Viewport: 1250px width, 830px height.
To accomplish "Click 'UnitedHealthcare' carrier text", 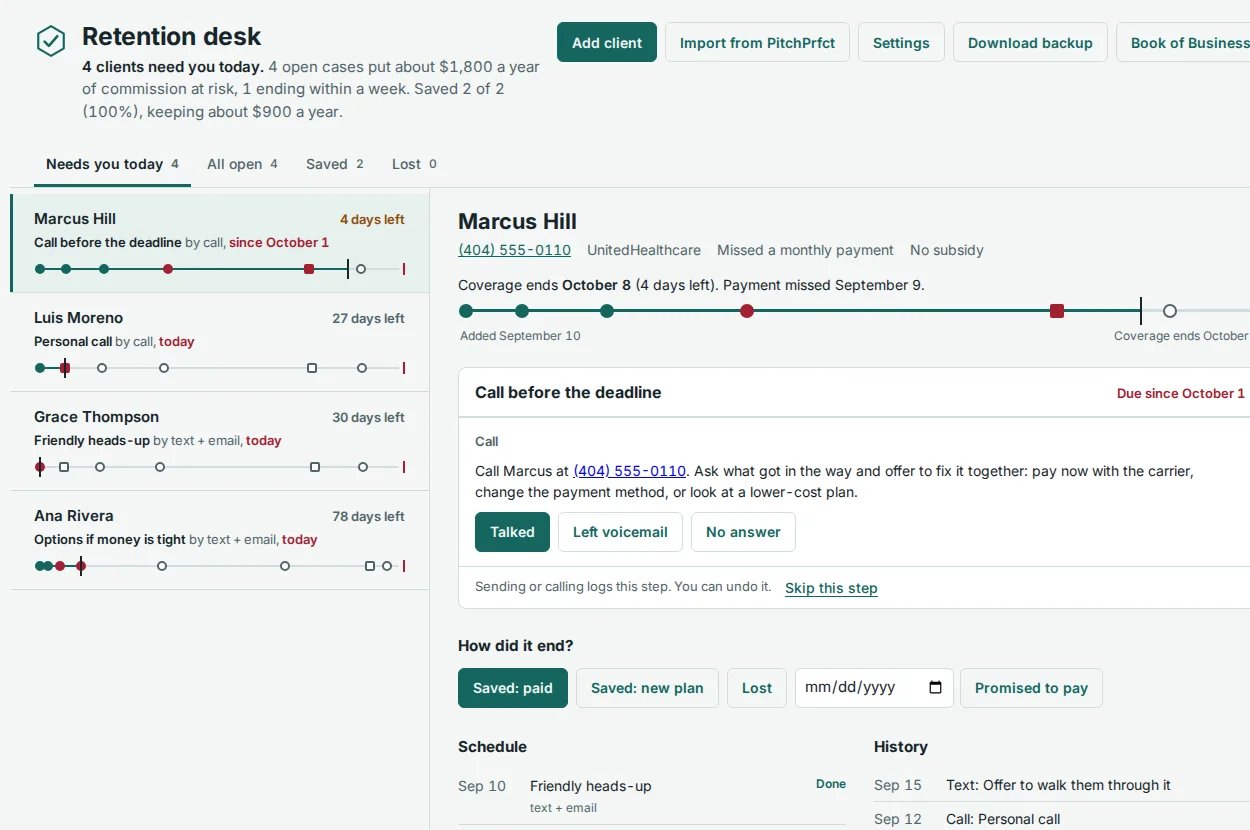I will click(644, 250).
